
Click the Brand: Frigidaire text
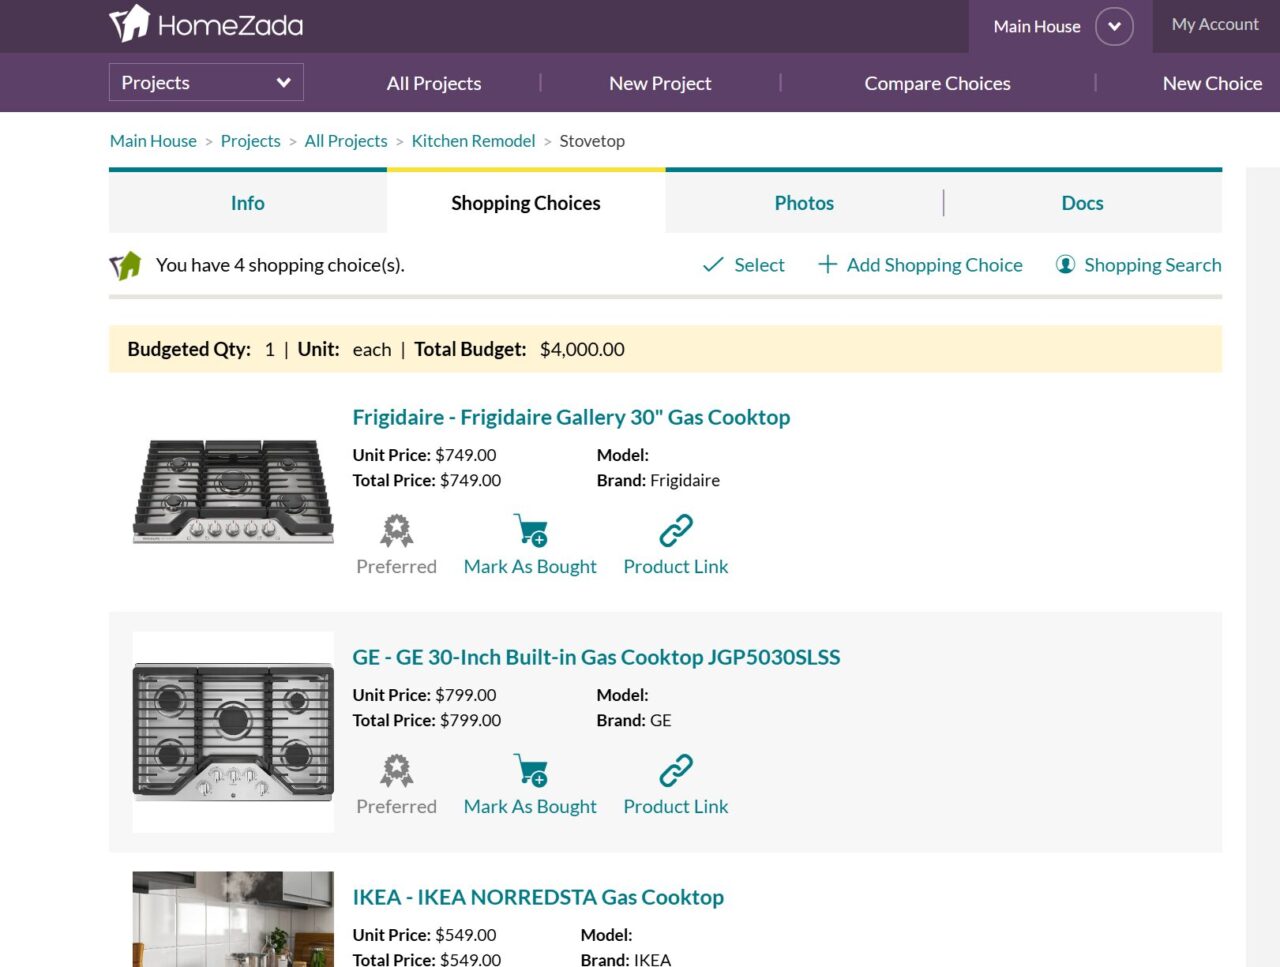[658, 480]
